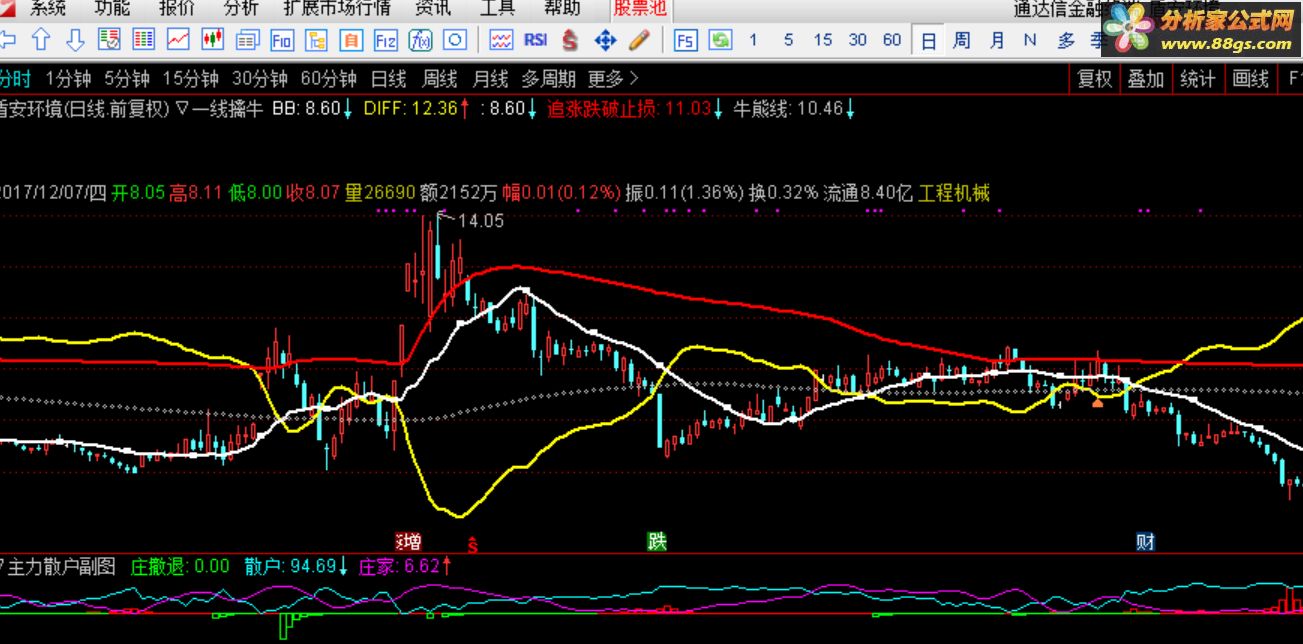The height and width of the screenshot is (644, 1303).
Task: Open the 分析 menu
Action: click(241, 9)
